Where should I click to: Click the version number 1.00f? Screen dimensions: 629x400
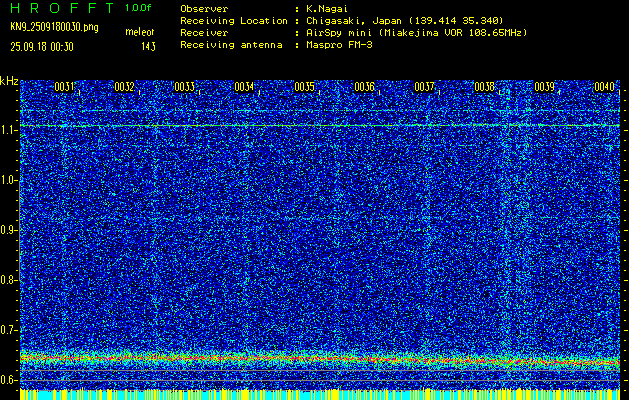(138, 8)
